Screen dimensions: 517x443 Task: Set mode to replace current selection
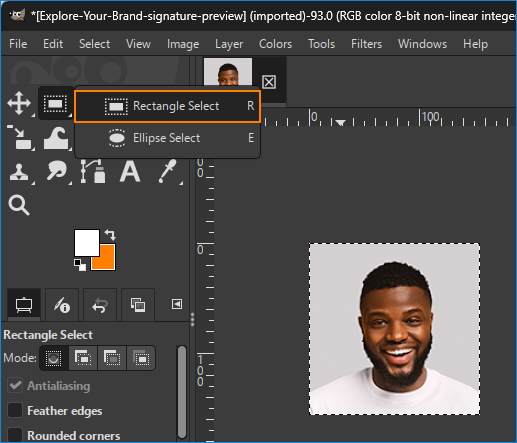click(x=54, y=358)
